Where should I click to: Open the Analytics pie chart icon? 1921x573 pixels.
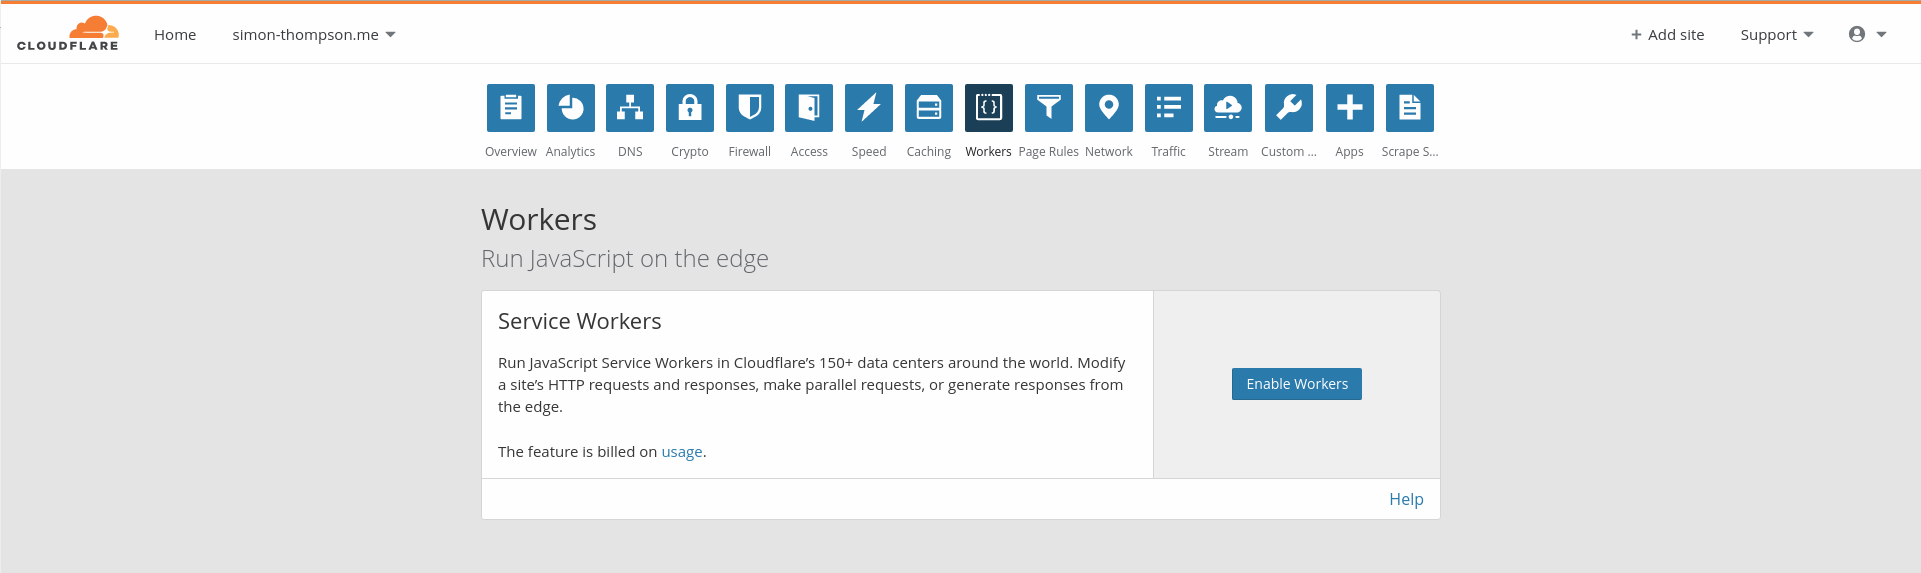point(571,108)
